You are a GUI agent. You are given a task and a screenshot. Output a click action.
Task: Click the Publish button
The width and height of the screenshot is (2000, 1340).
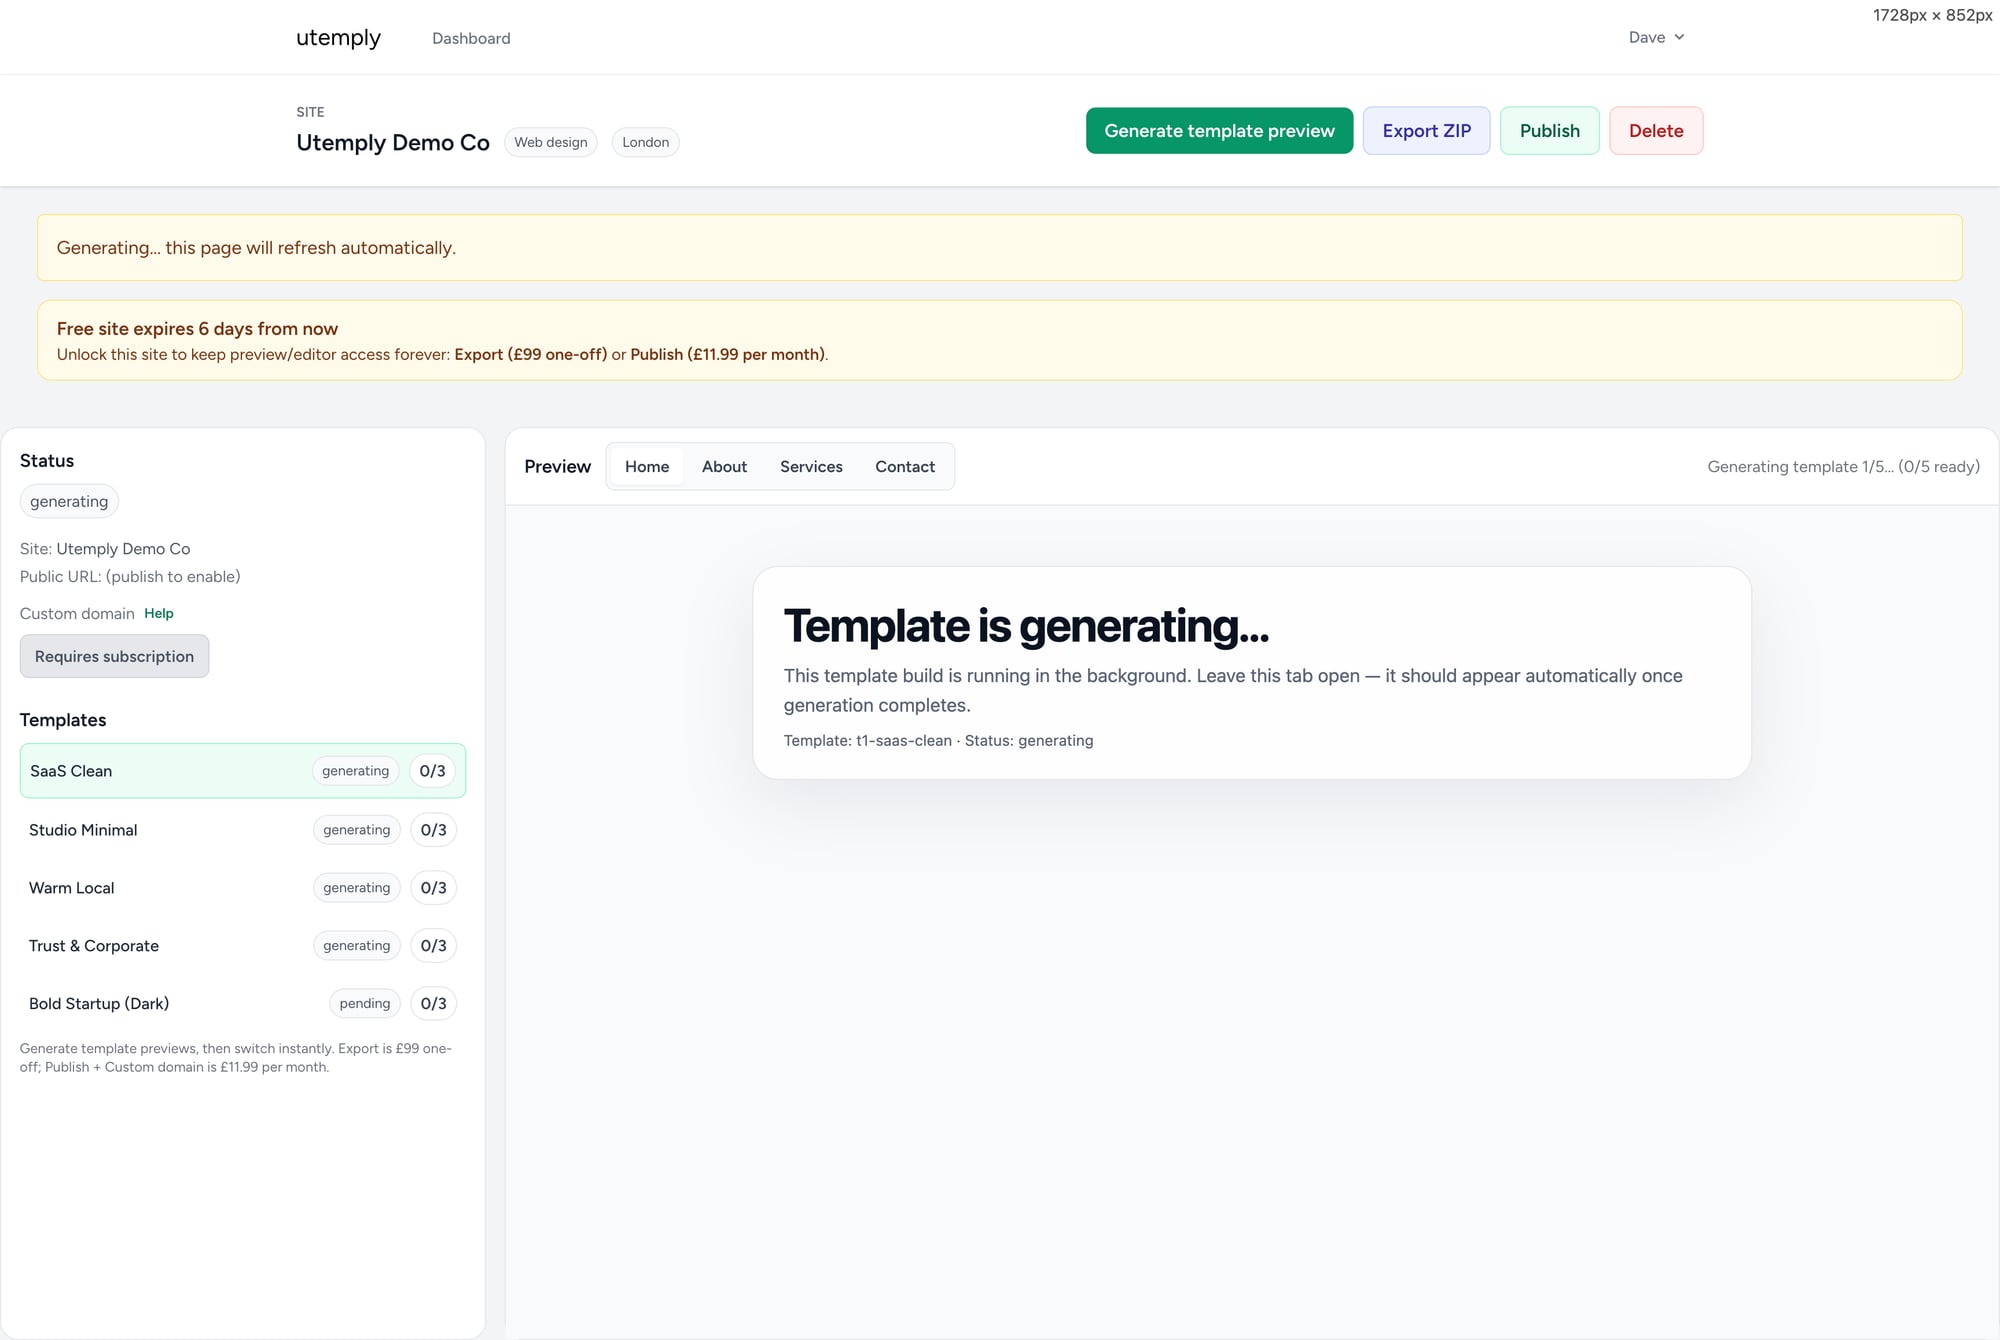pyautogui.click(x=1549, y=130)
